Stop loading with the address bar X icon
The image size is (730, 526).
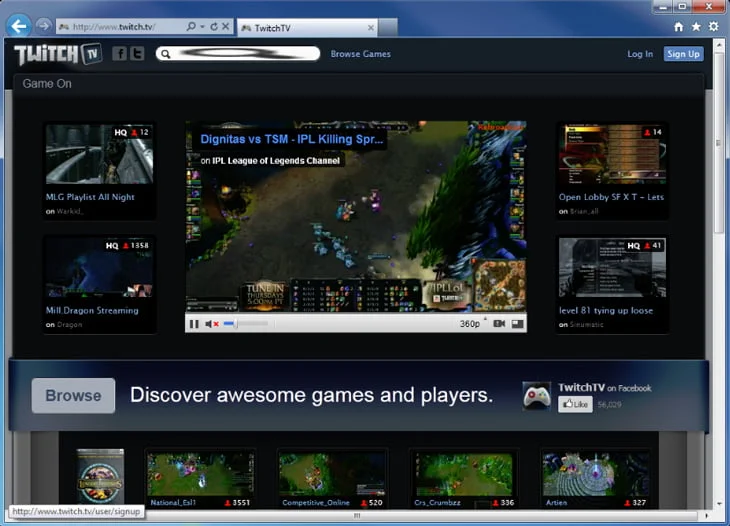point(225,27)
